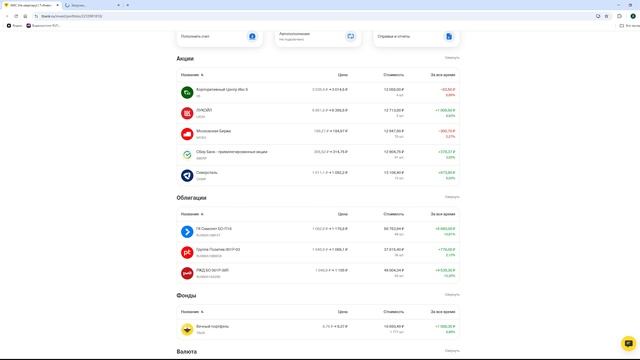Switch to the first browser tab
The width and height of the screenshot is (640, 360).
pos(31,5)
